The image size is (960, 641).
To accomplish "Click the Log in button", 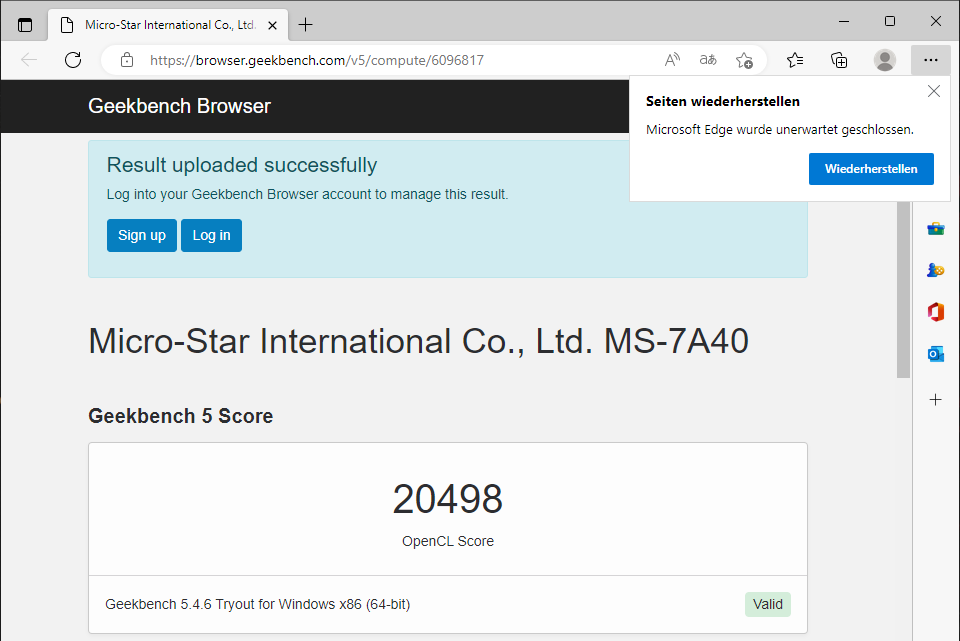I will [211, 235].
